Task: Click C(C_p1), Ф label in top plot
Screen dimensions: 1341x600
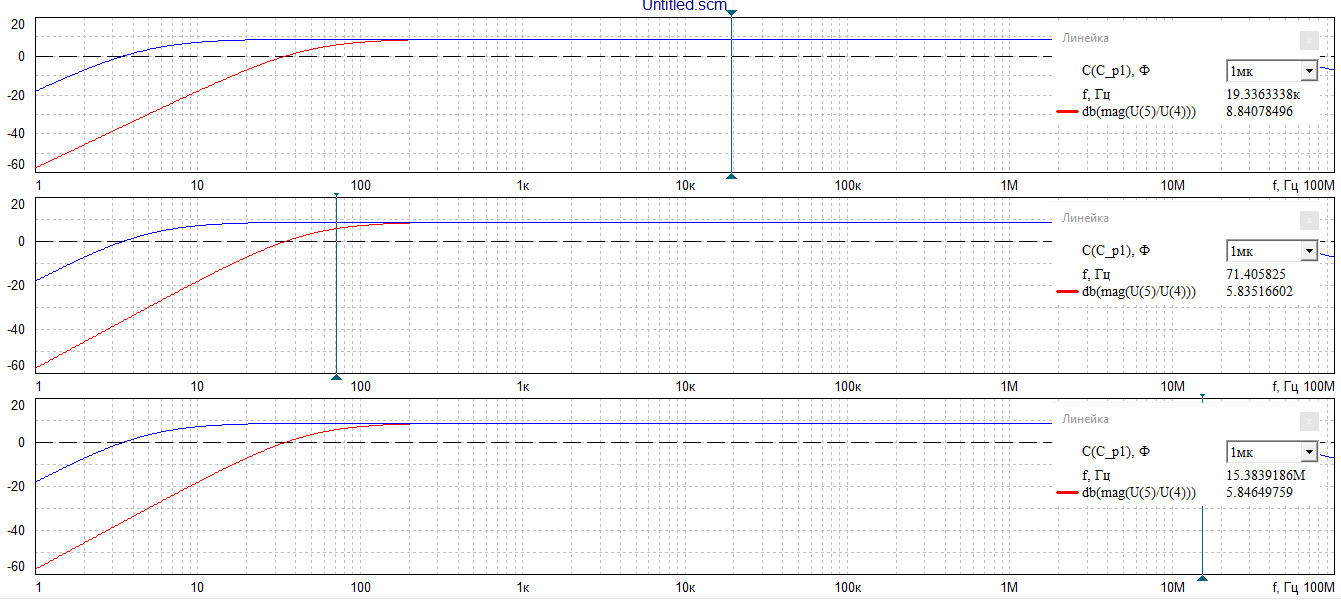Action: (1115, 71)
